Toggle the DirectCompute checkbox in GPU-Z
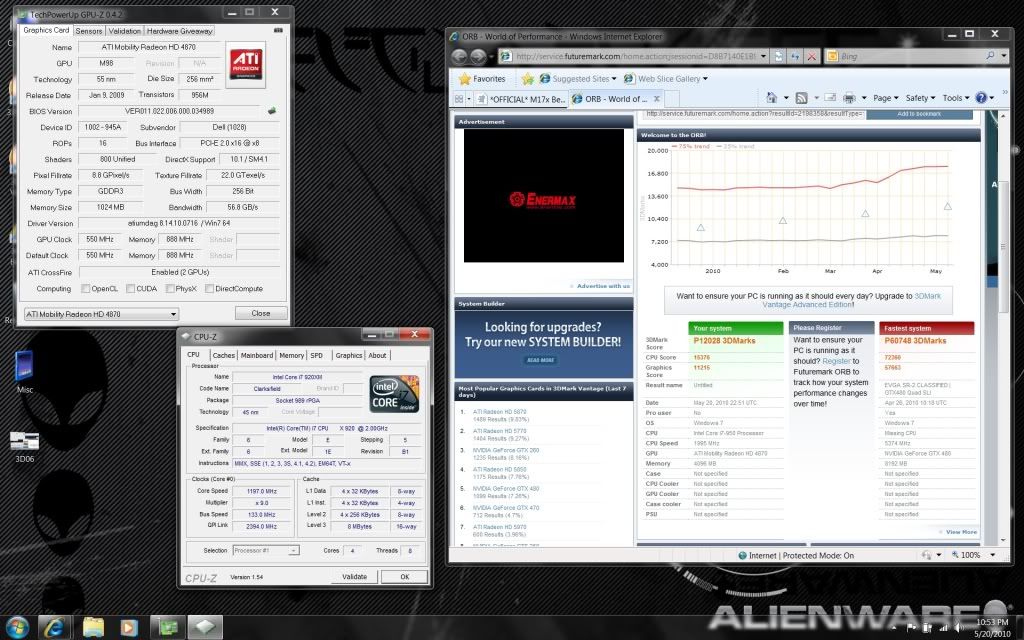 tap(209, 289)
